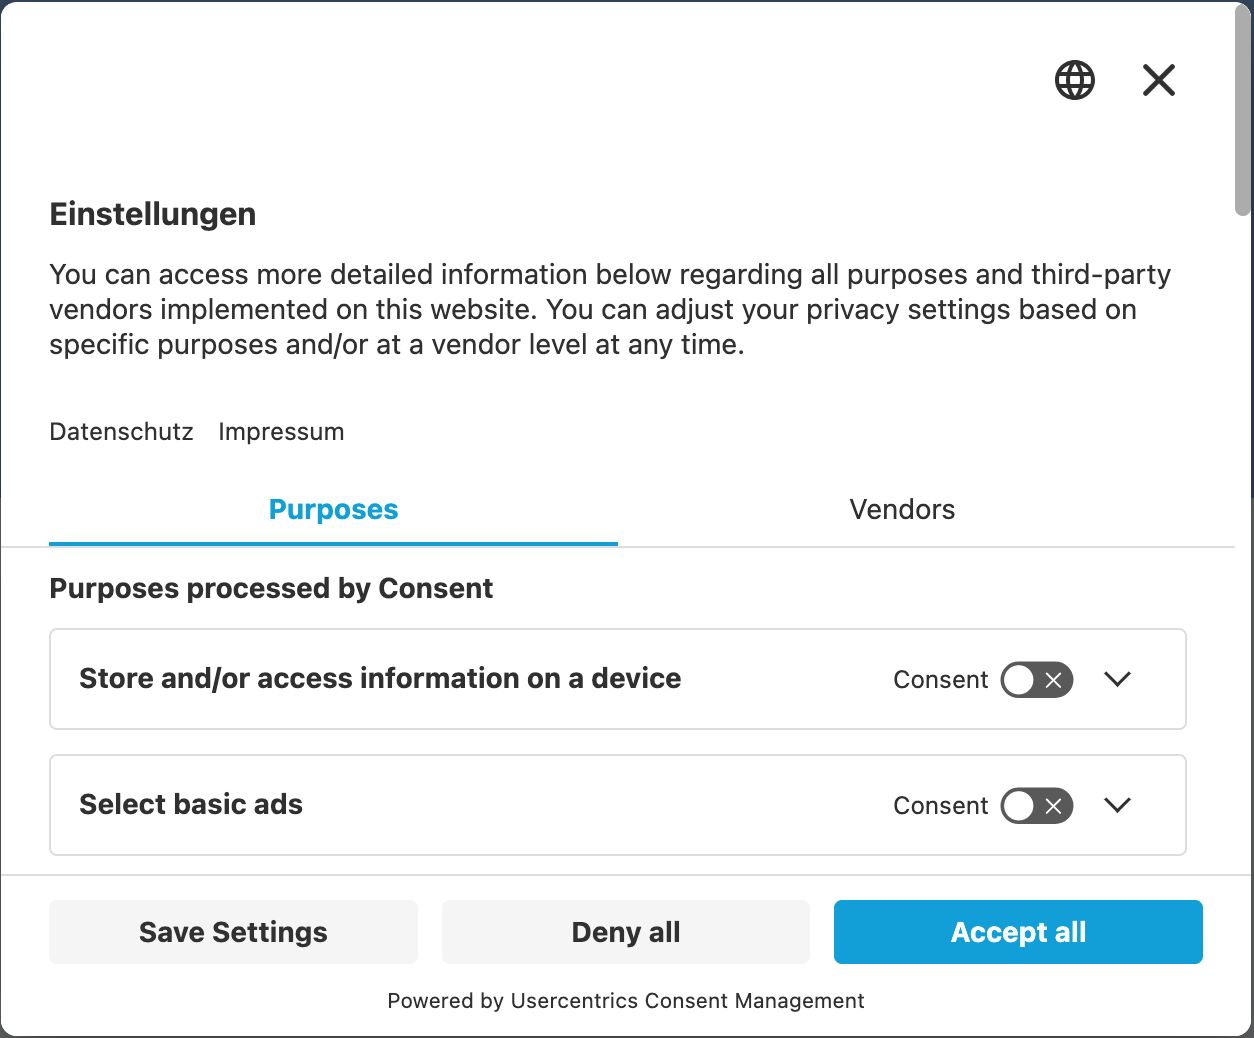Close the privacy settings dialog
This screenshot has height=1038, width=1254.
pos(1159,80)
